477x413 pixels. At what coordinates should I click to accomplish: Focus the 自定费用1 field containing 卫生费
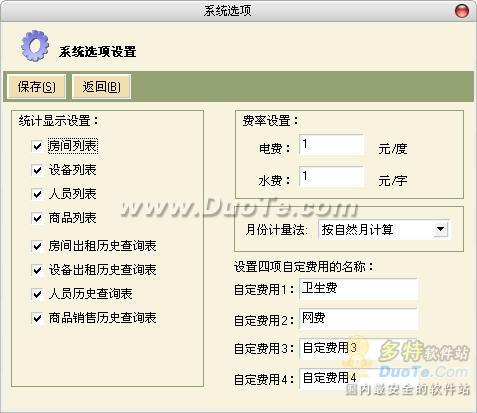tap(358, 289)
